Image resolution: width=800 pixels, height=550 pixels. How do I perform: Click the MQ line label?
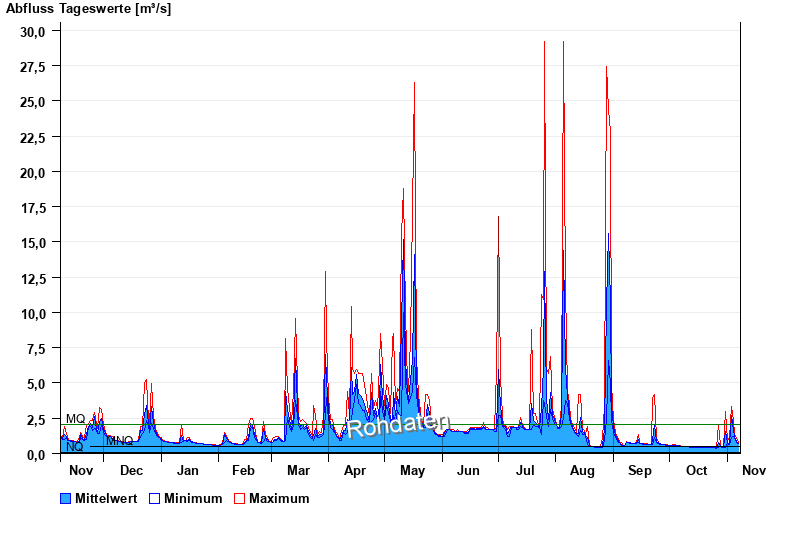[75, 419]
